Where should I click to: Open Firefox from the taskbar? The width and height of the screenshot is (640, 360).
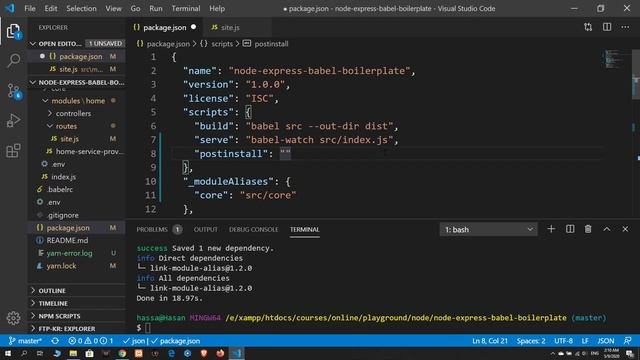click(x=220, y=353)
